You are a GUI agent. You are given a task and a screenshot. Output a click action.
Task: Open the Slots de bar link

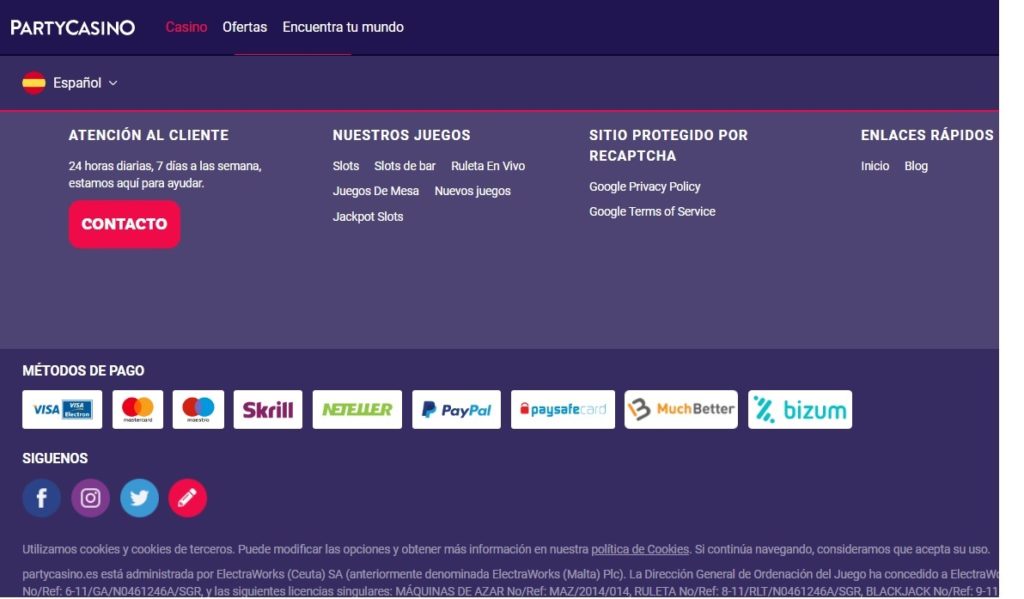[x=404, y=166]
